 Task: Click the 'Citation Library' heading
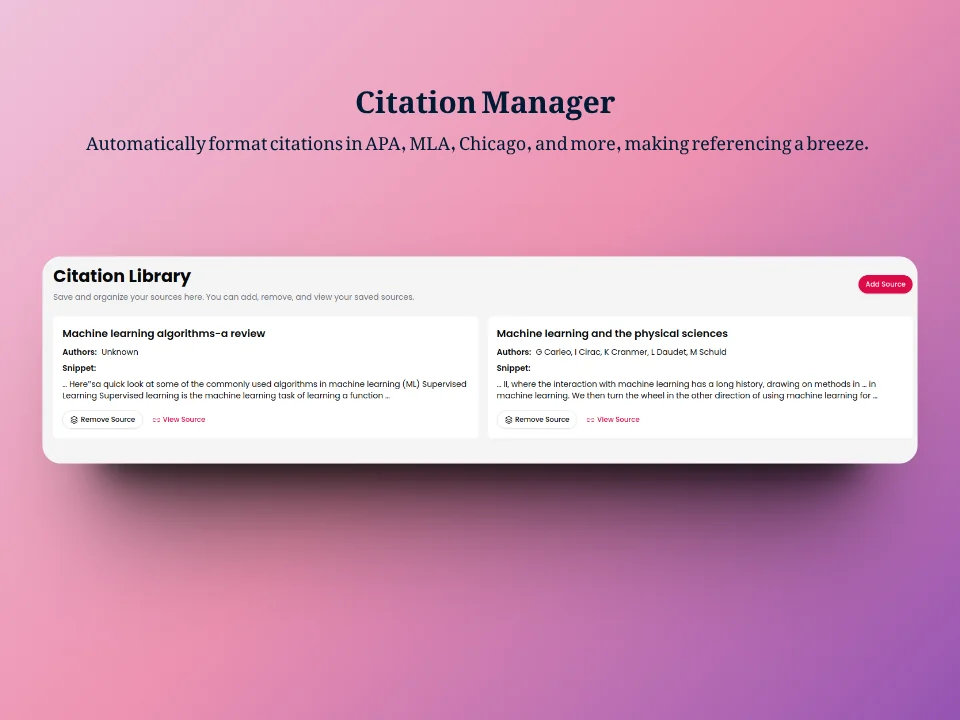point(122,276)
